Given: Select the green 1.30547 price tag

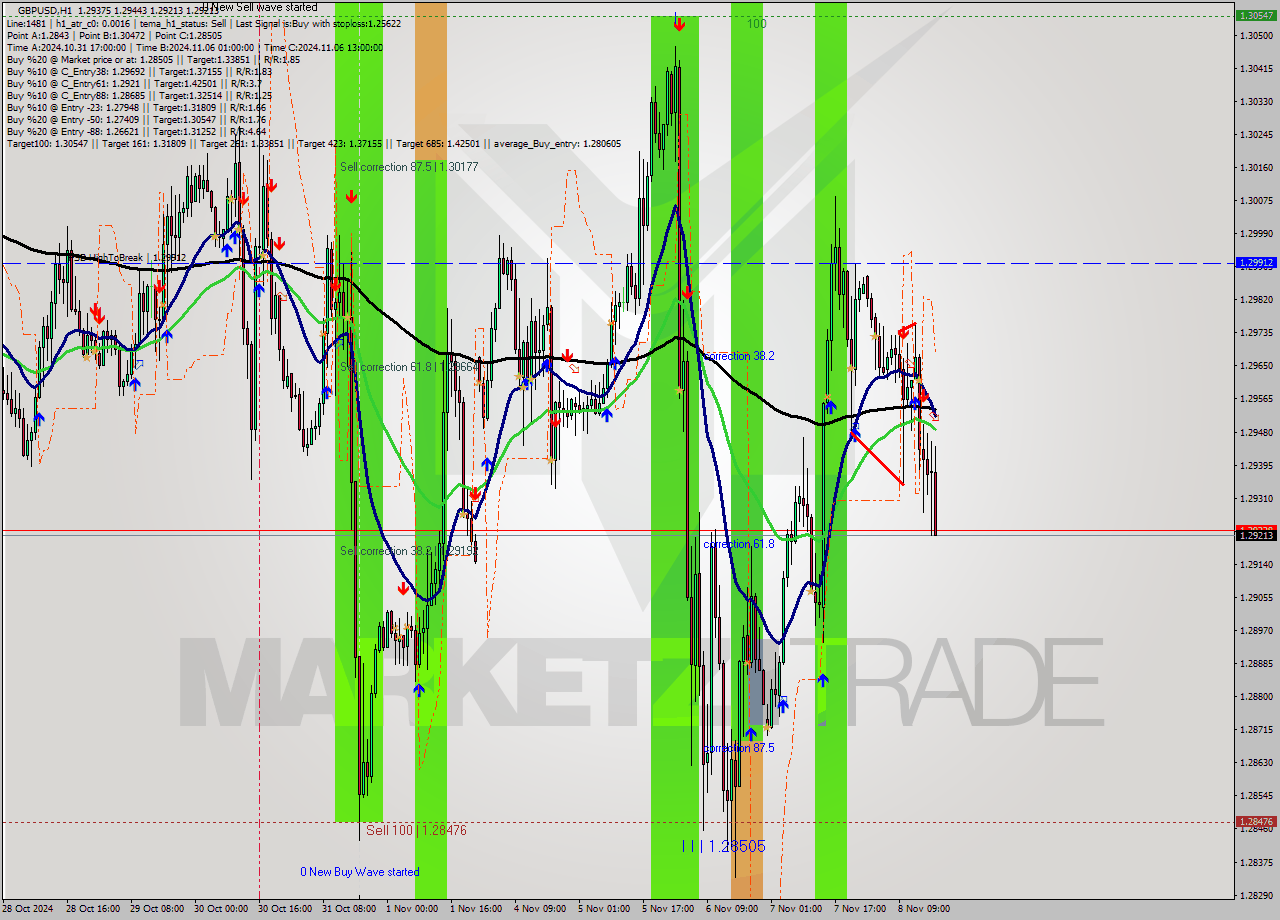Looking at the screenshot, I should coord(1256,16).
